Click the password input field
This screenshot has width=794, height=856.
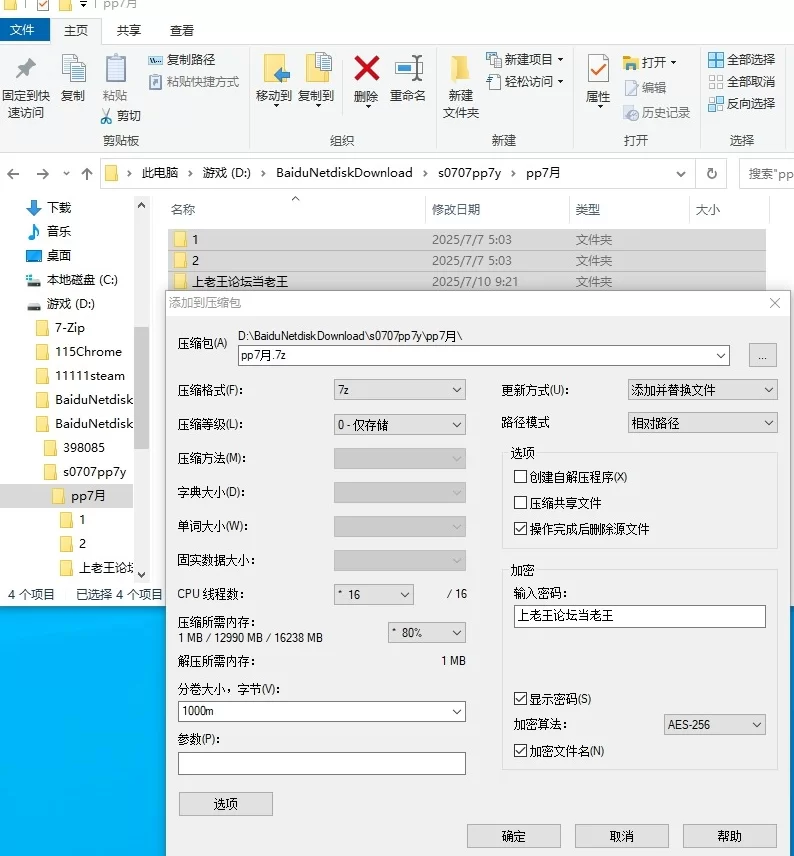(x=639, y=616)
